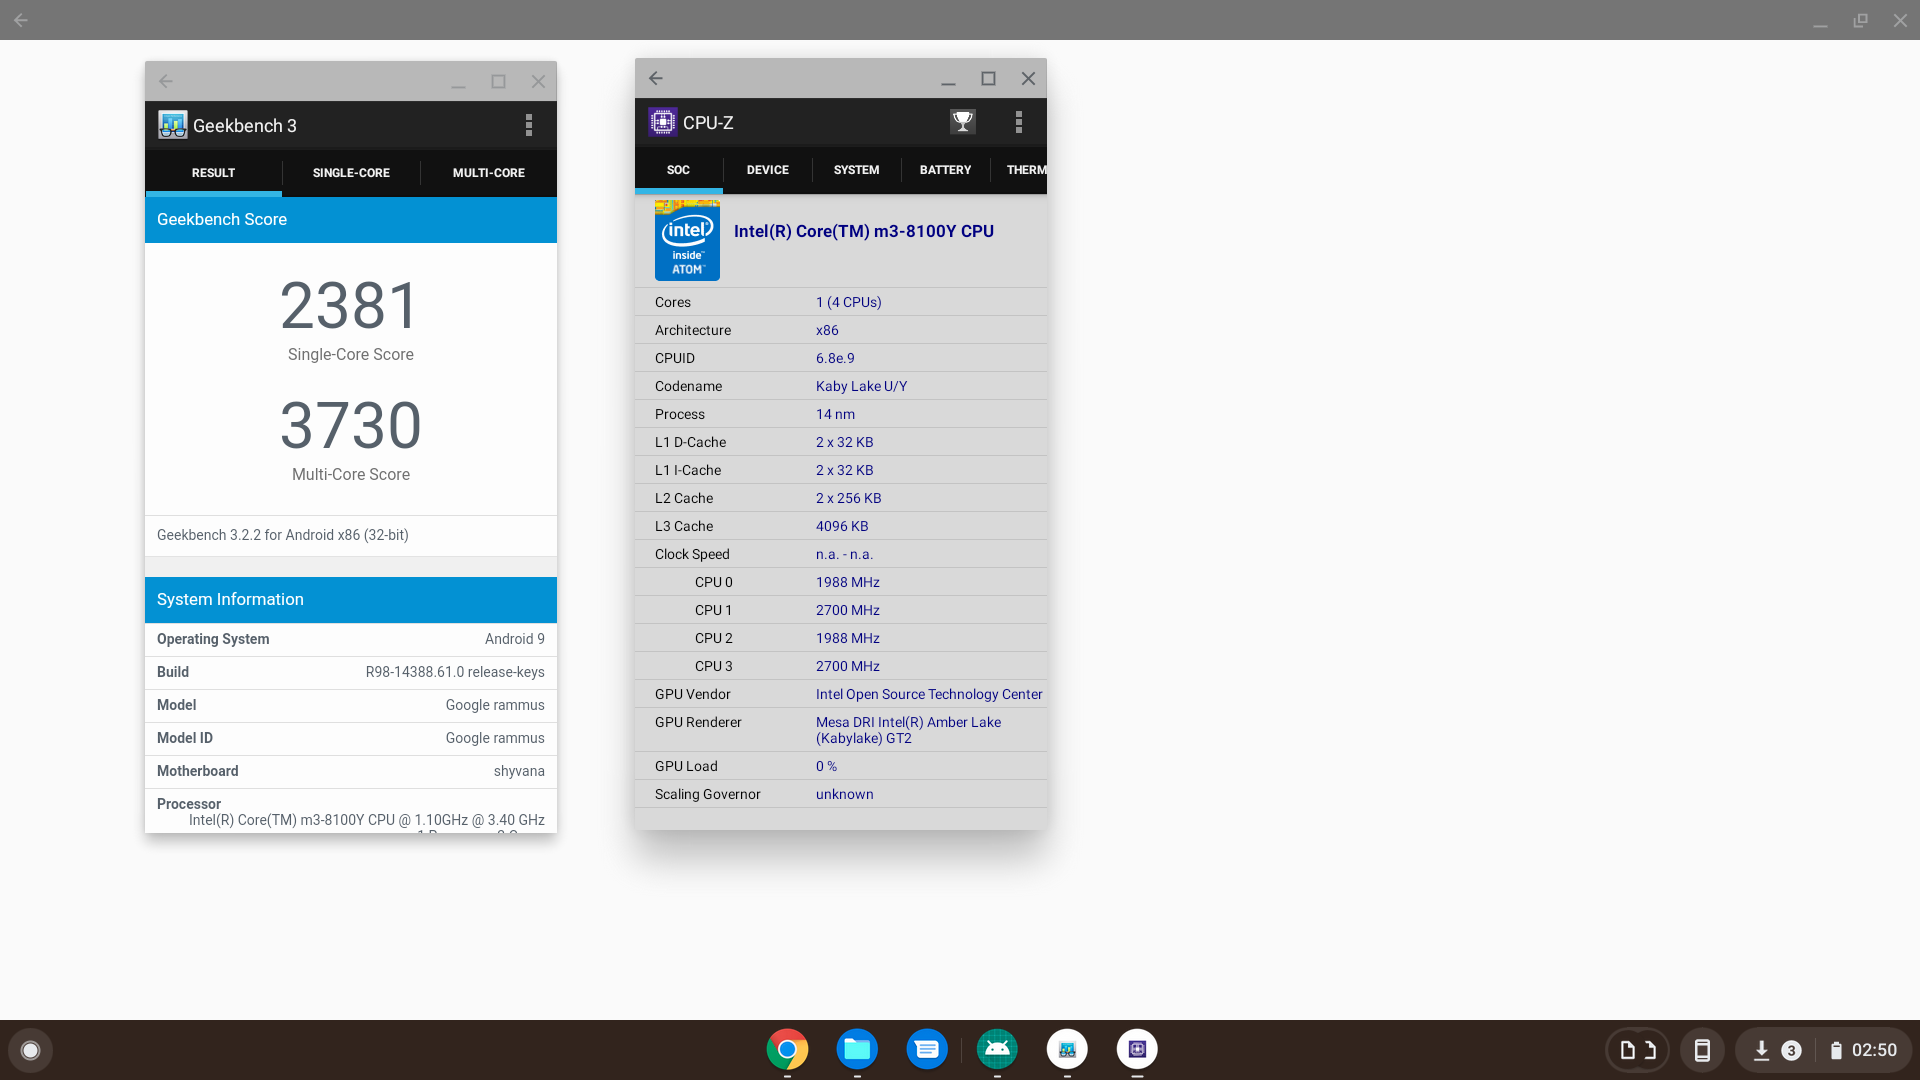This screenshot has height=1080, width=1920.
Task: Open the BATTERY tab in CPU-Z
Action: [946, 170]
